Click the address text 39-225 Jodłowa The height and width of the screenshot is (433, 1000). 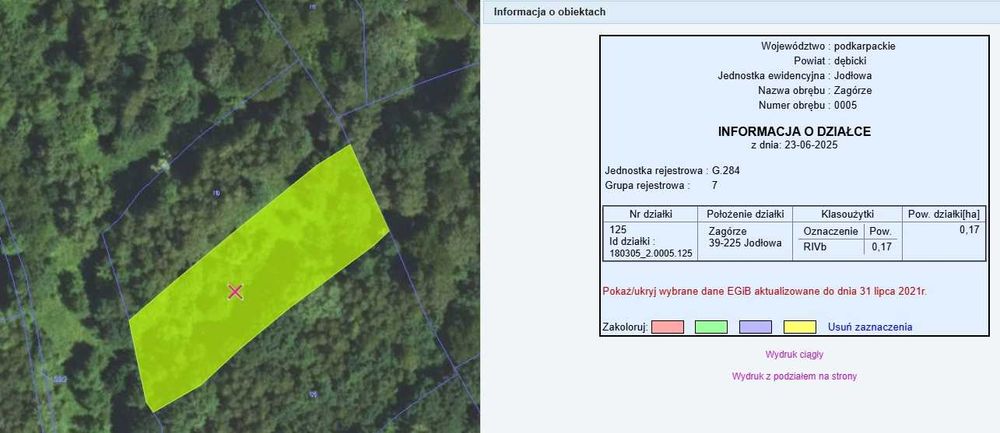[x=745, y=242]
